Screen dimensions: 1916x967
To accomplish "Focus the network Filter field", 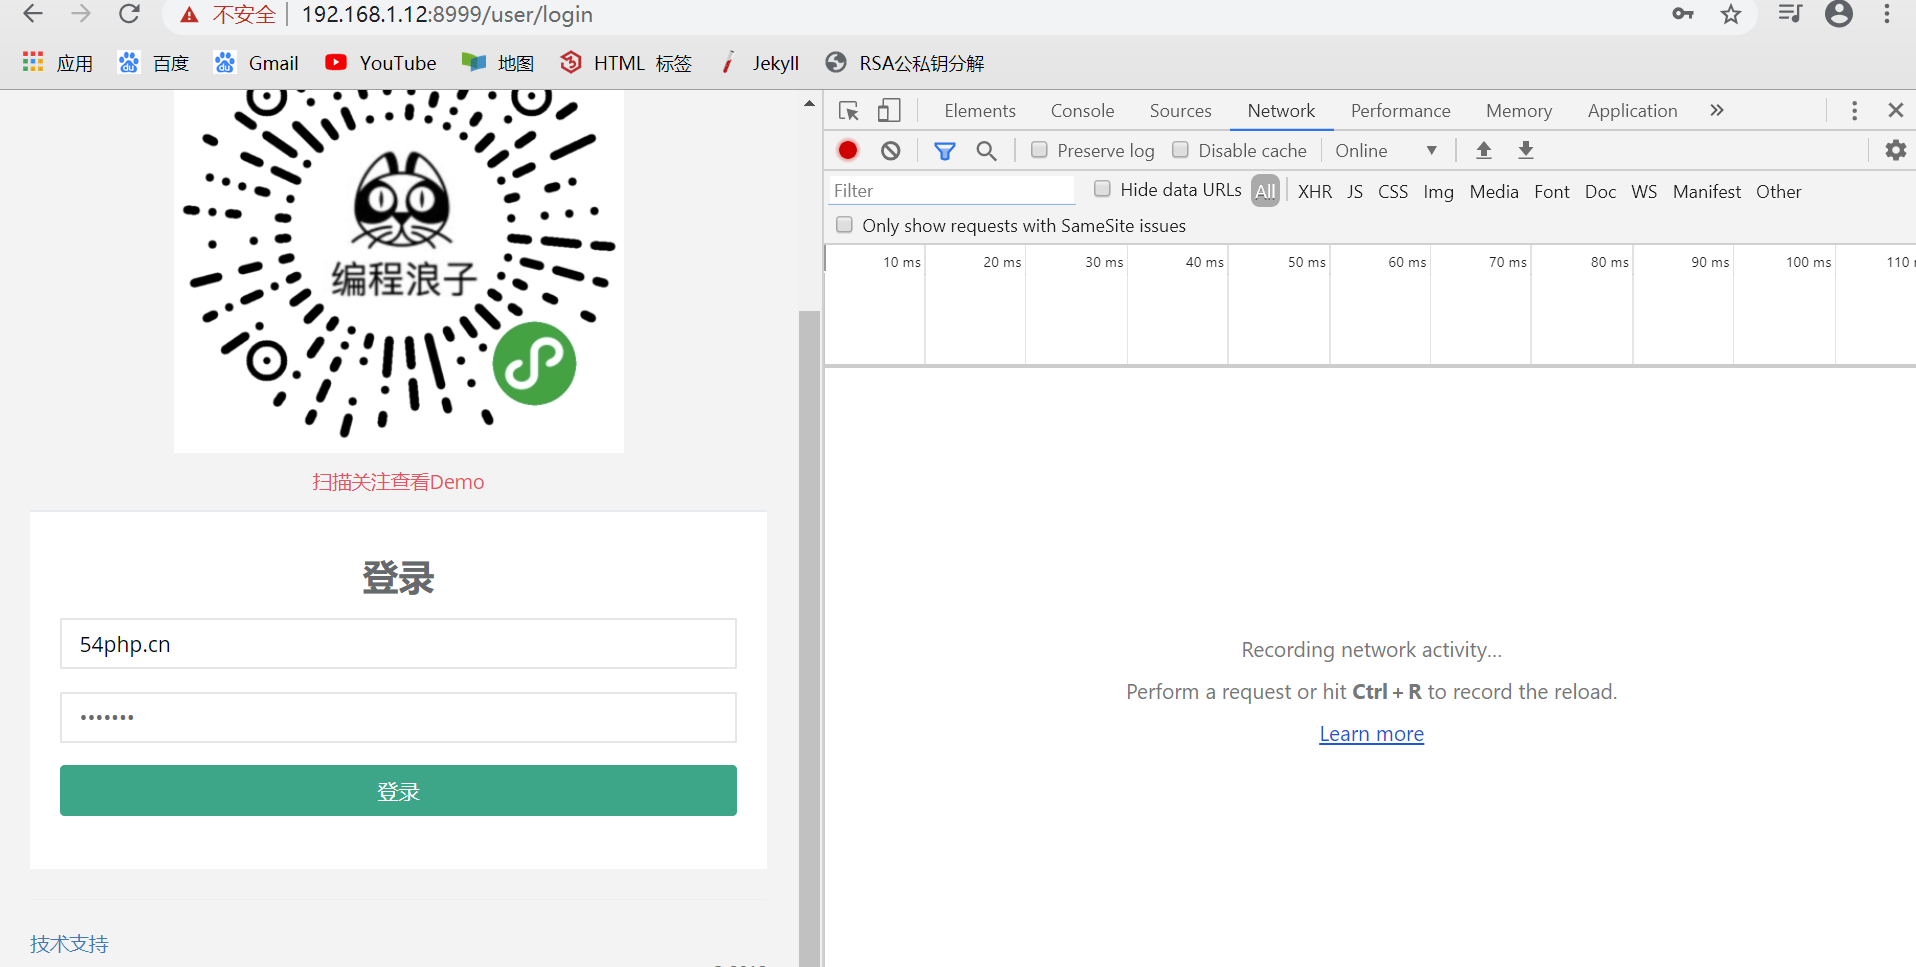I will [x=951, y=190].
